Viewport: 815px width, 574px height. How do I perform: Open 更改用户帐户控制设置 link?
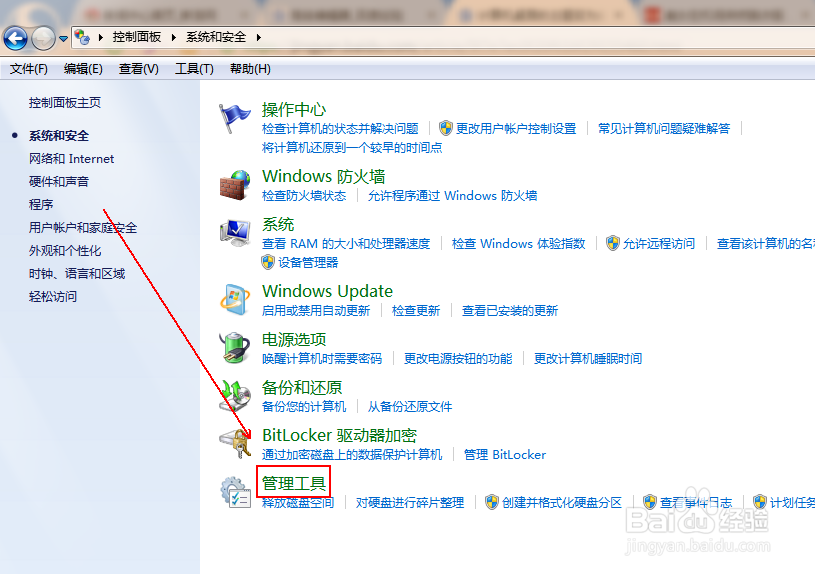point(516,128)
